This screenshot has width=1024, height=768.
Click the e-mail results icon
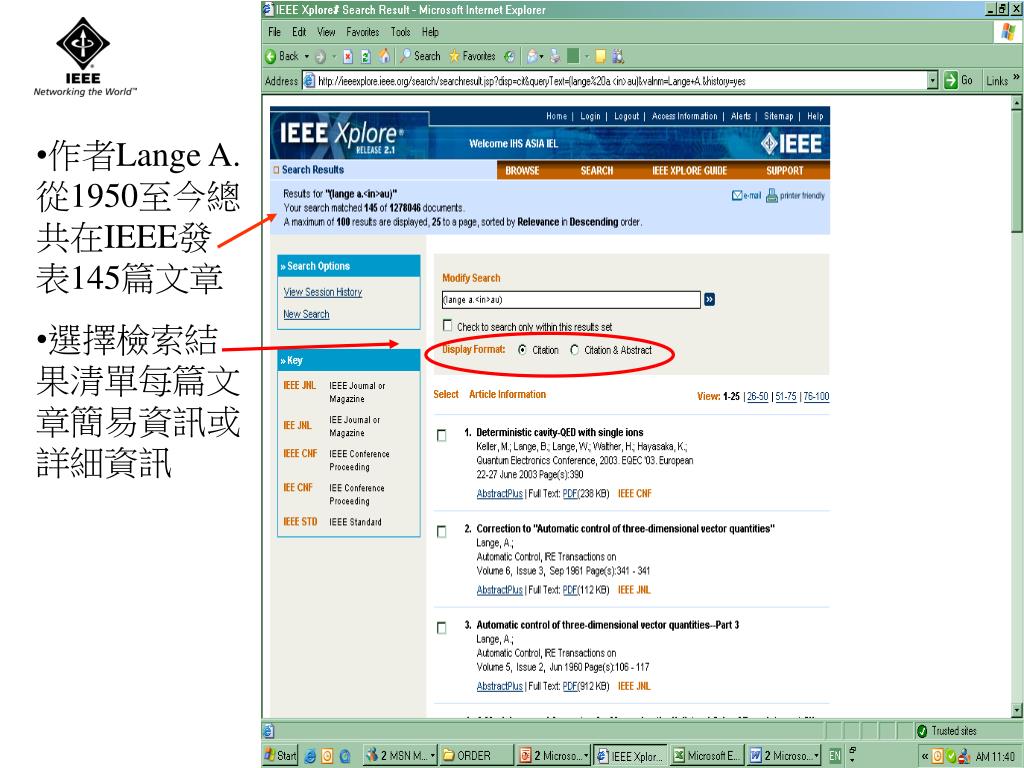(746, 195)
